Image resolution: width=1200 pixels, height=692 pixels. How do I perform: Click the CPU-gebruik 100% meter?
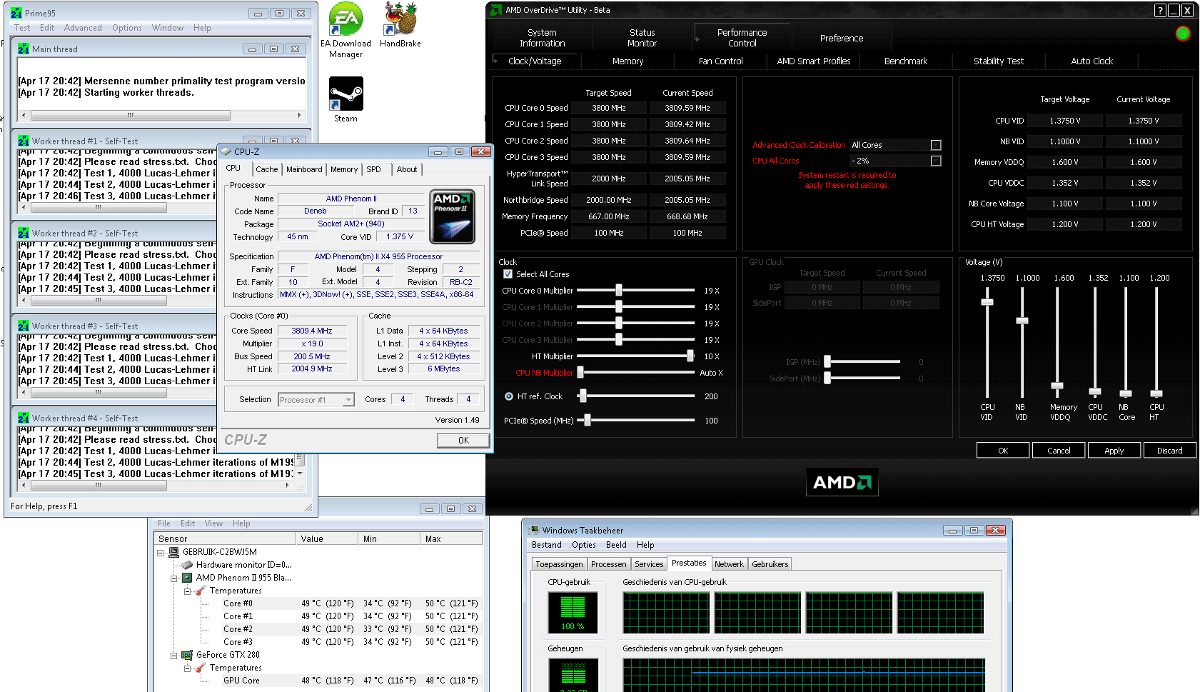[x=572, y=611]
